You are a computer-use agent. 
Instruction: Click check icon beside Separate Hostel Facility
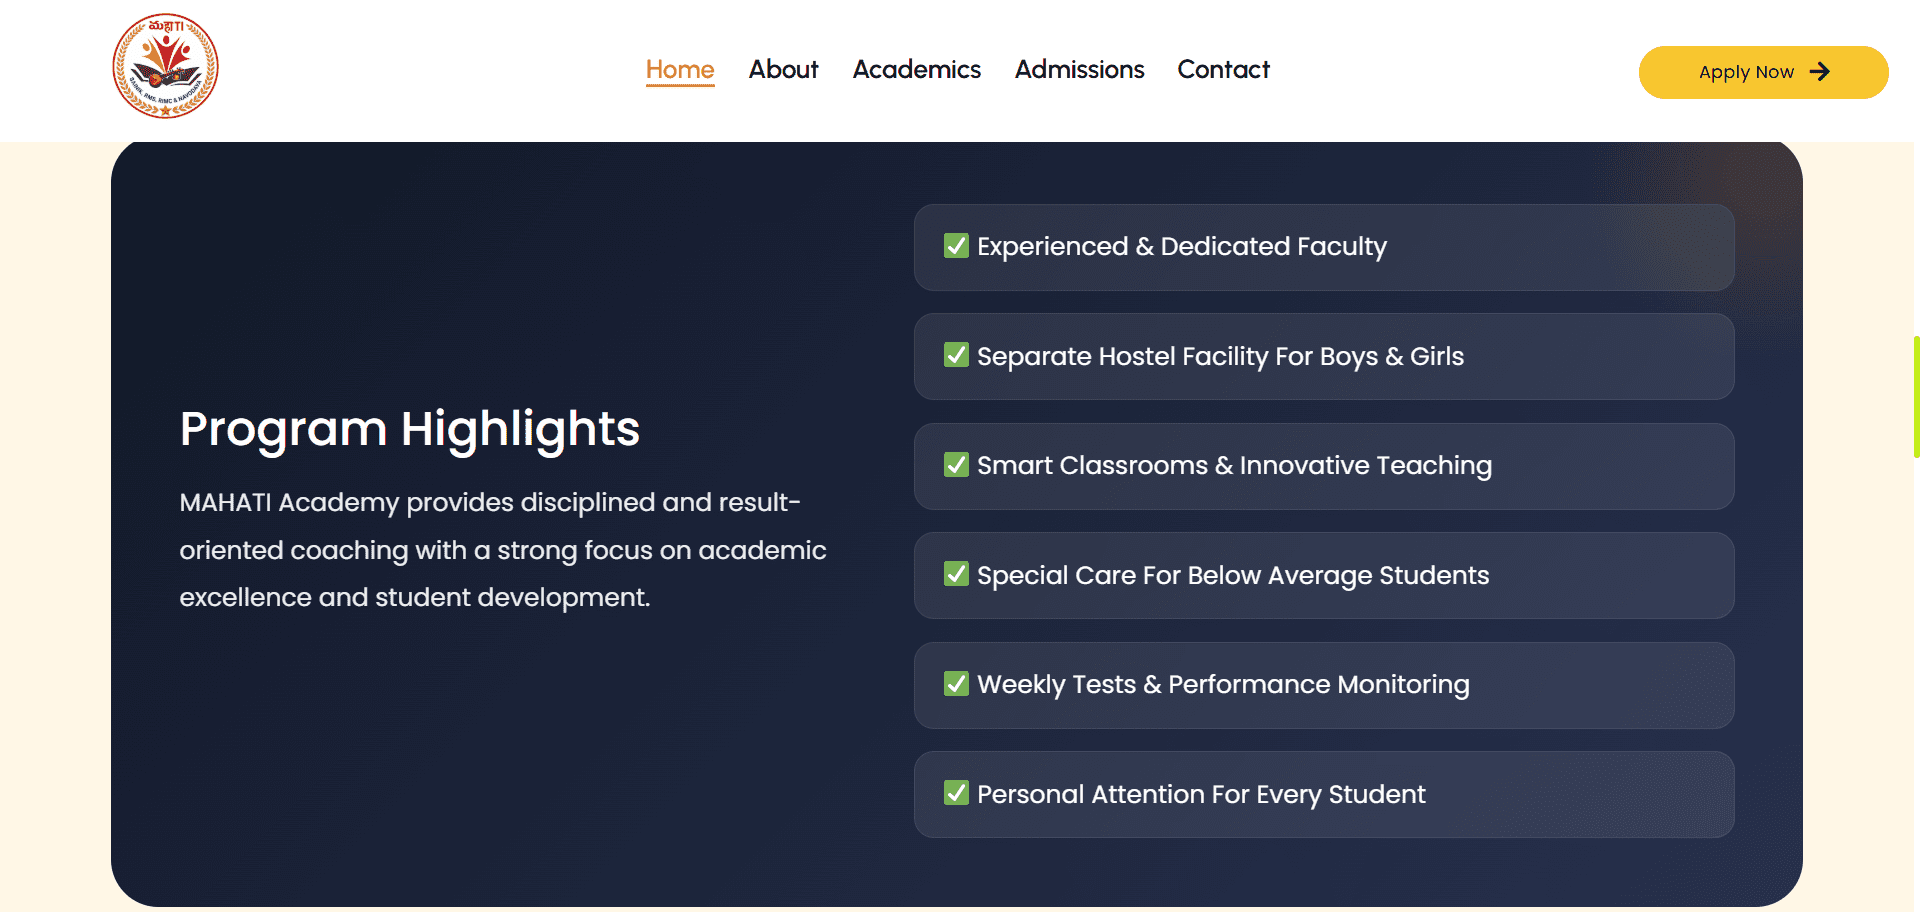click(x=956, y=355)
